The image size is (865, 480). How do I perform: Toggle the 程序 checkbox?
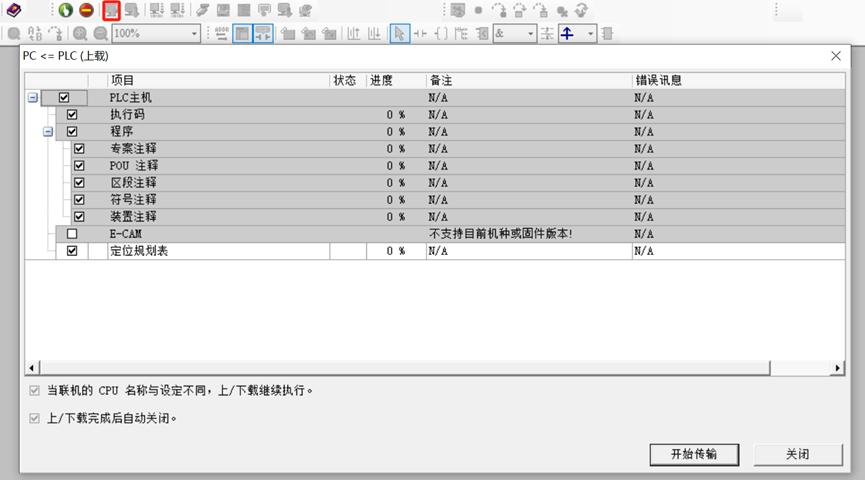click(x=72, y=132)
